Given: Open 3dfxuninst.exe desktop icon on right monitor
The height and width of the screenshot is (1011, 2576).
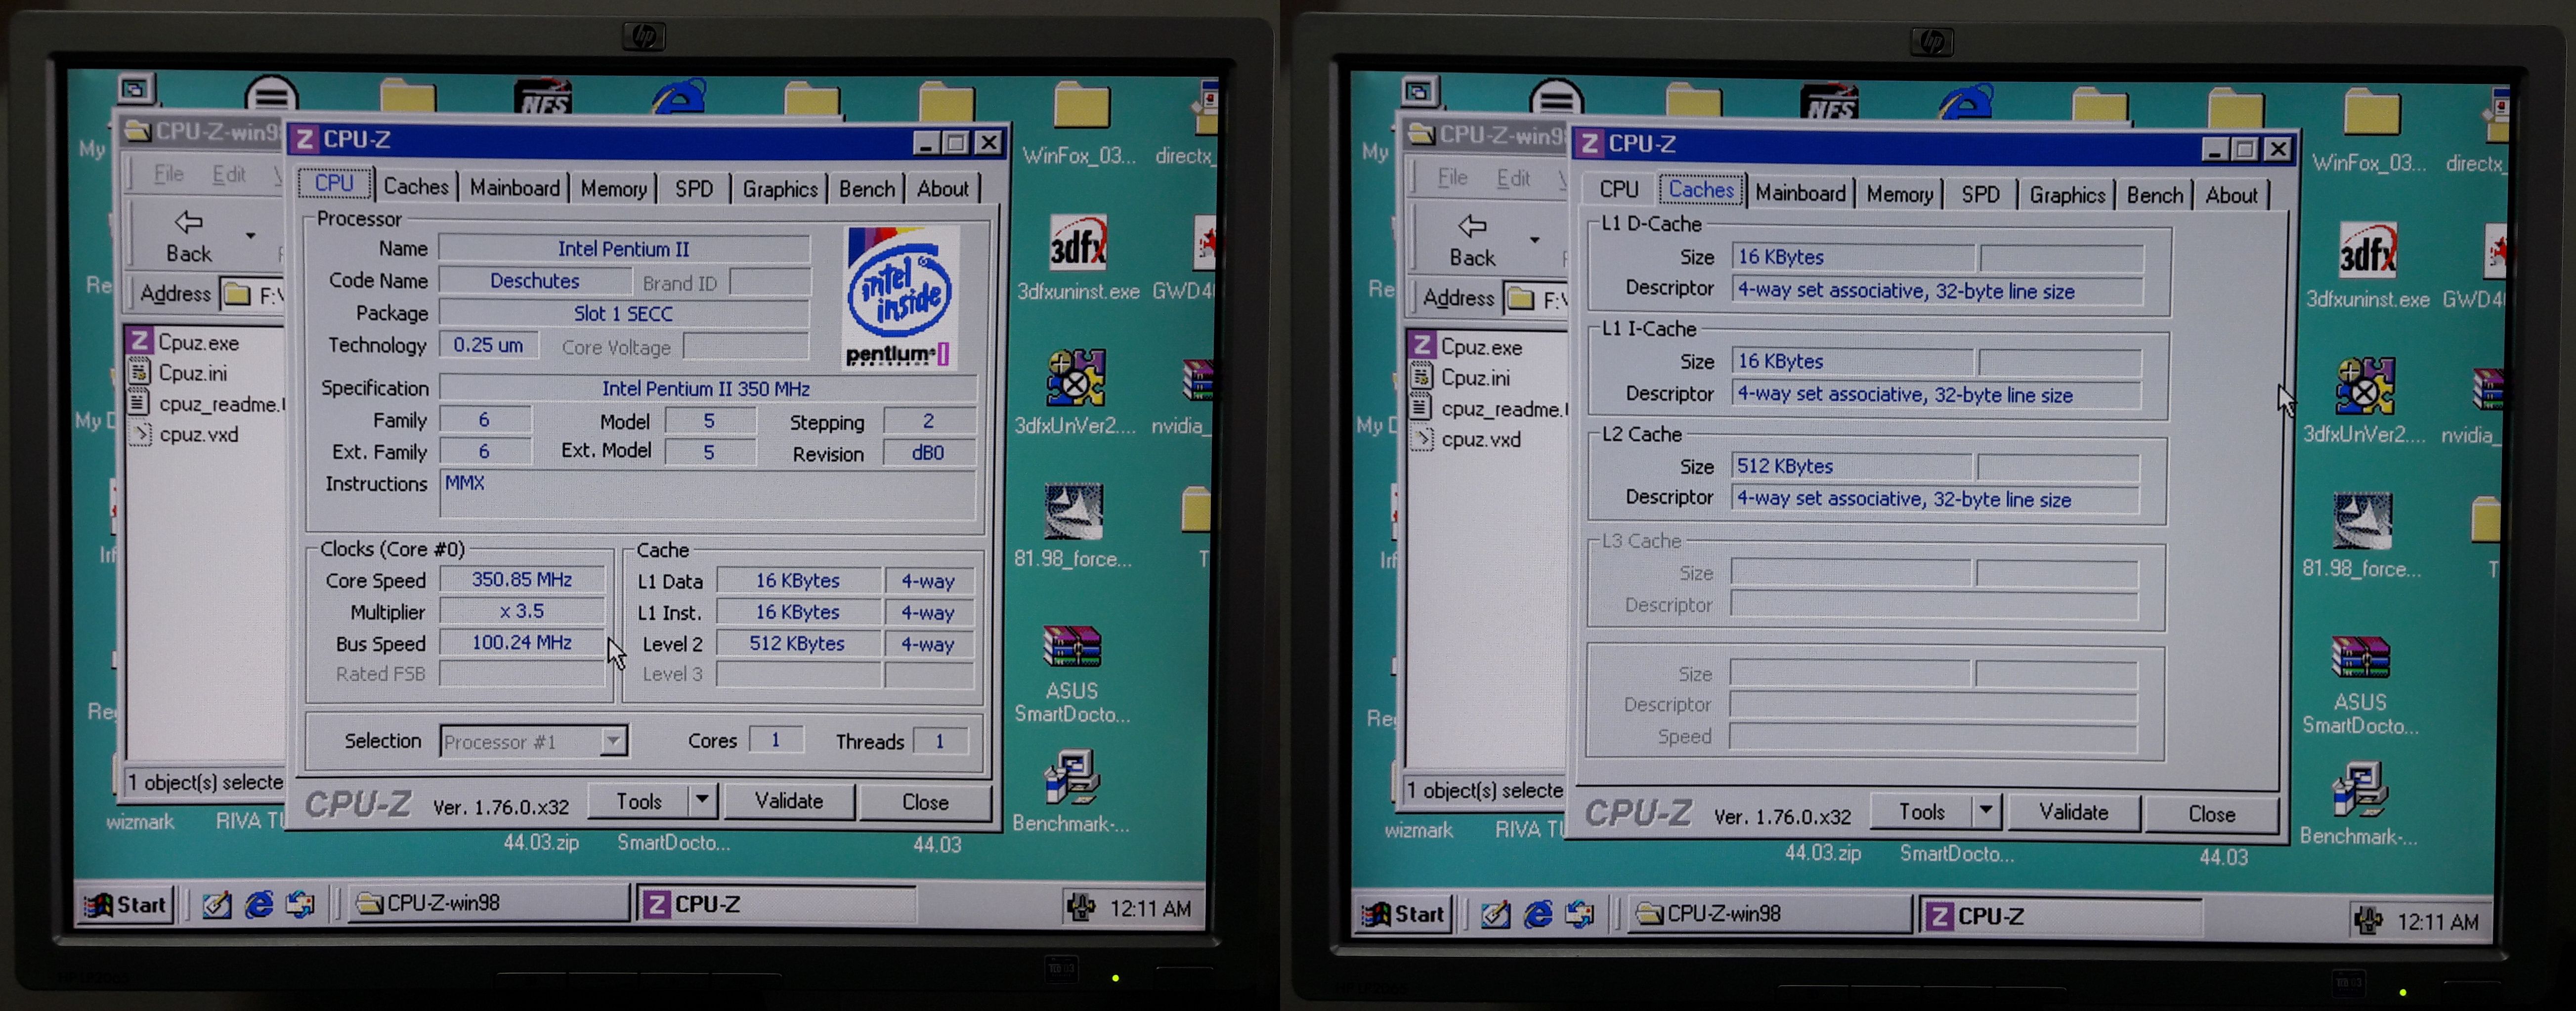Looking at the screenshot, I should 2367,250.
